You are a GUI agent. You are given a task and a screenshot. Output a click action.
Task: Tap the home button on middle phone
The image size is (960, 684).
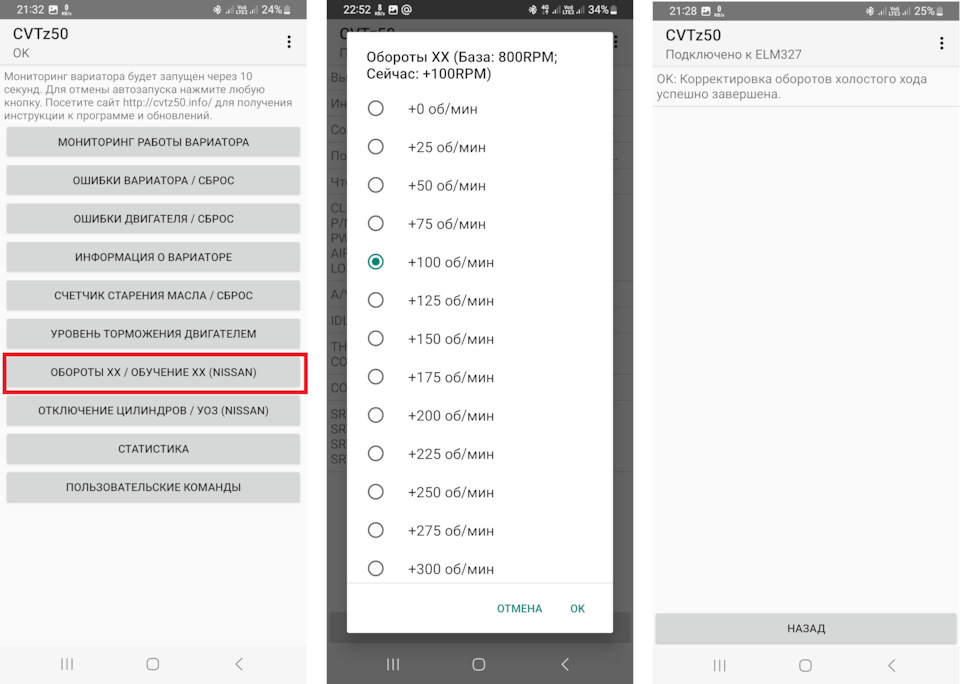coord(479,664)
